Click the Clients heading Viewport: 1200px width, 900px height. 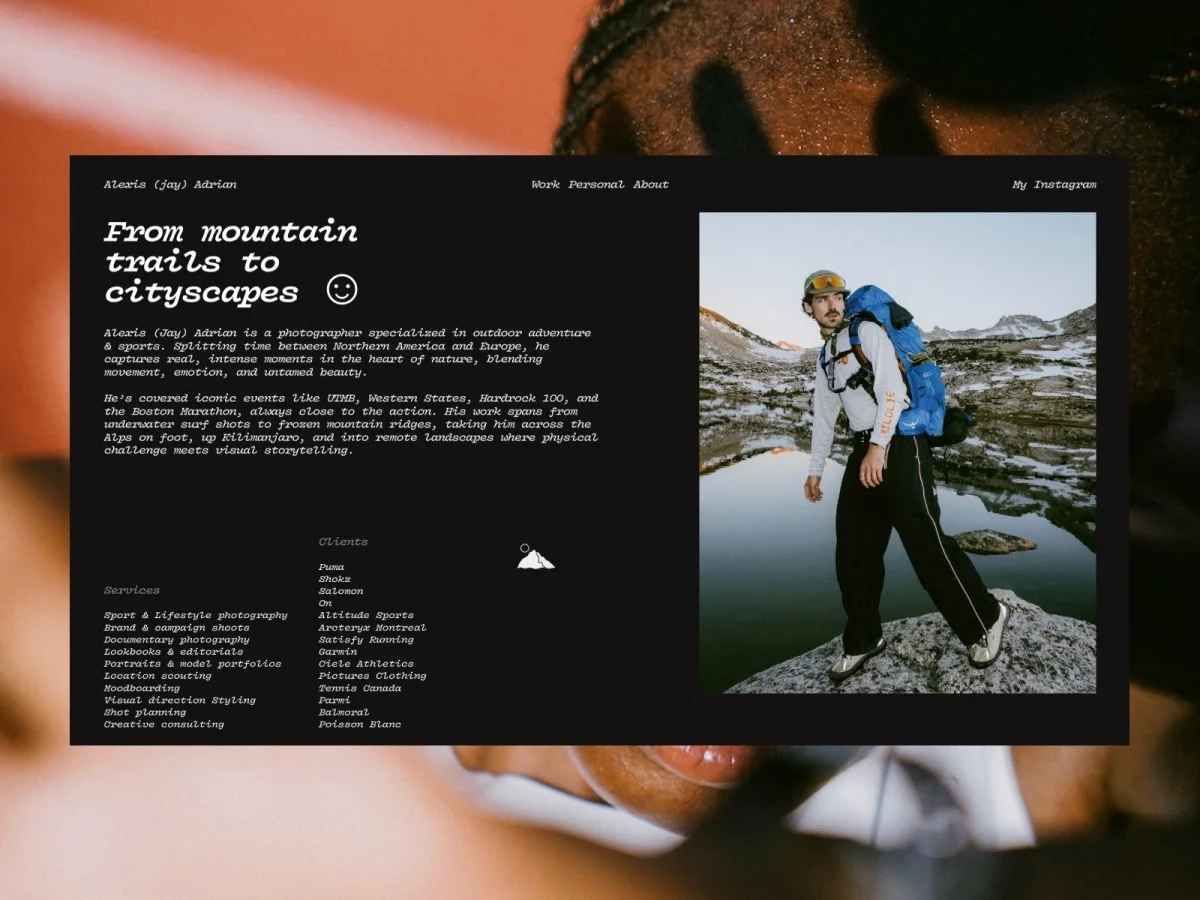pyautogui.click(x=343, y=542)
